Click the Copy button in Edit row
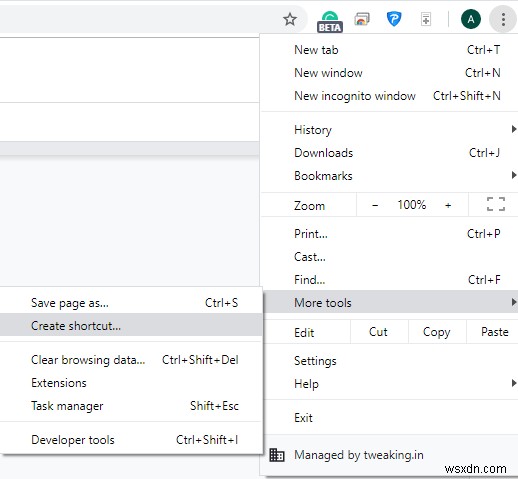Screen dimensions: 518x479 click(x=437, y=332)
